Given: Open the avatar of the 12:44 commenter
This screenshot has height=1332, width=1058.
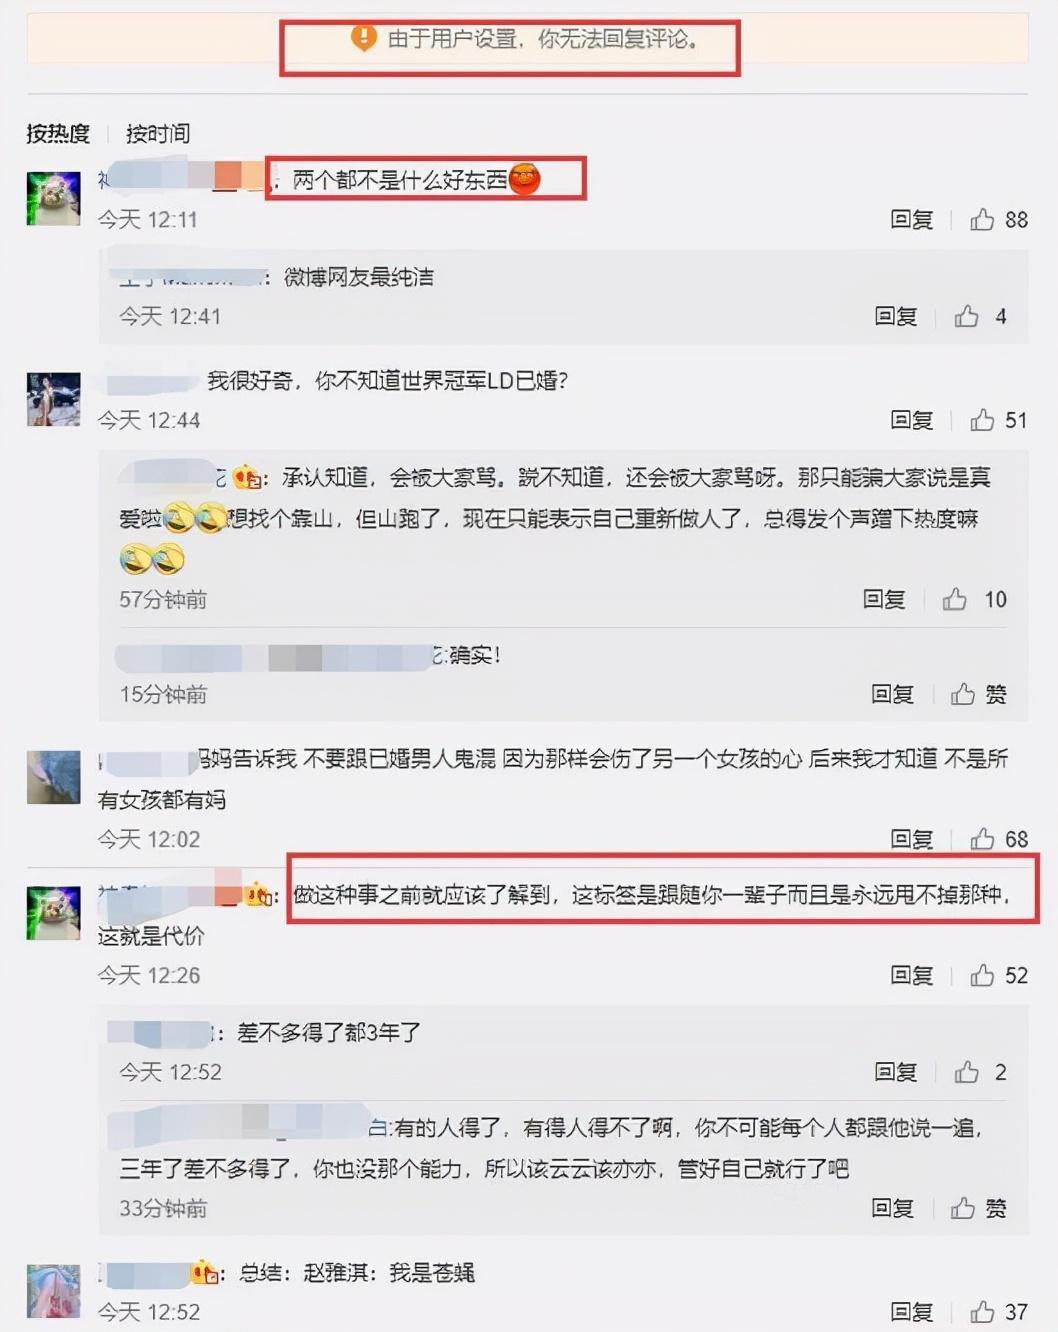Looking at the screenshot, I should click(x=53, y=399).
